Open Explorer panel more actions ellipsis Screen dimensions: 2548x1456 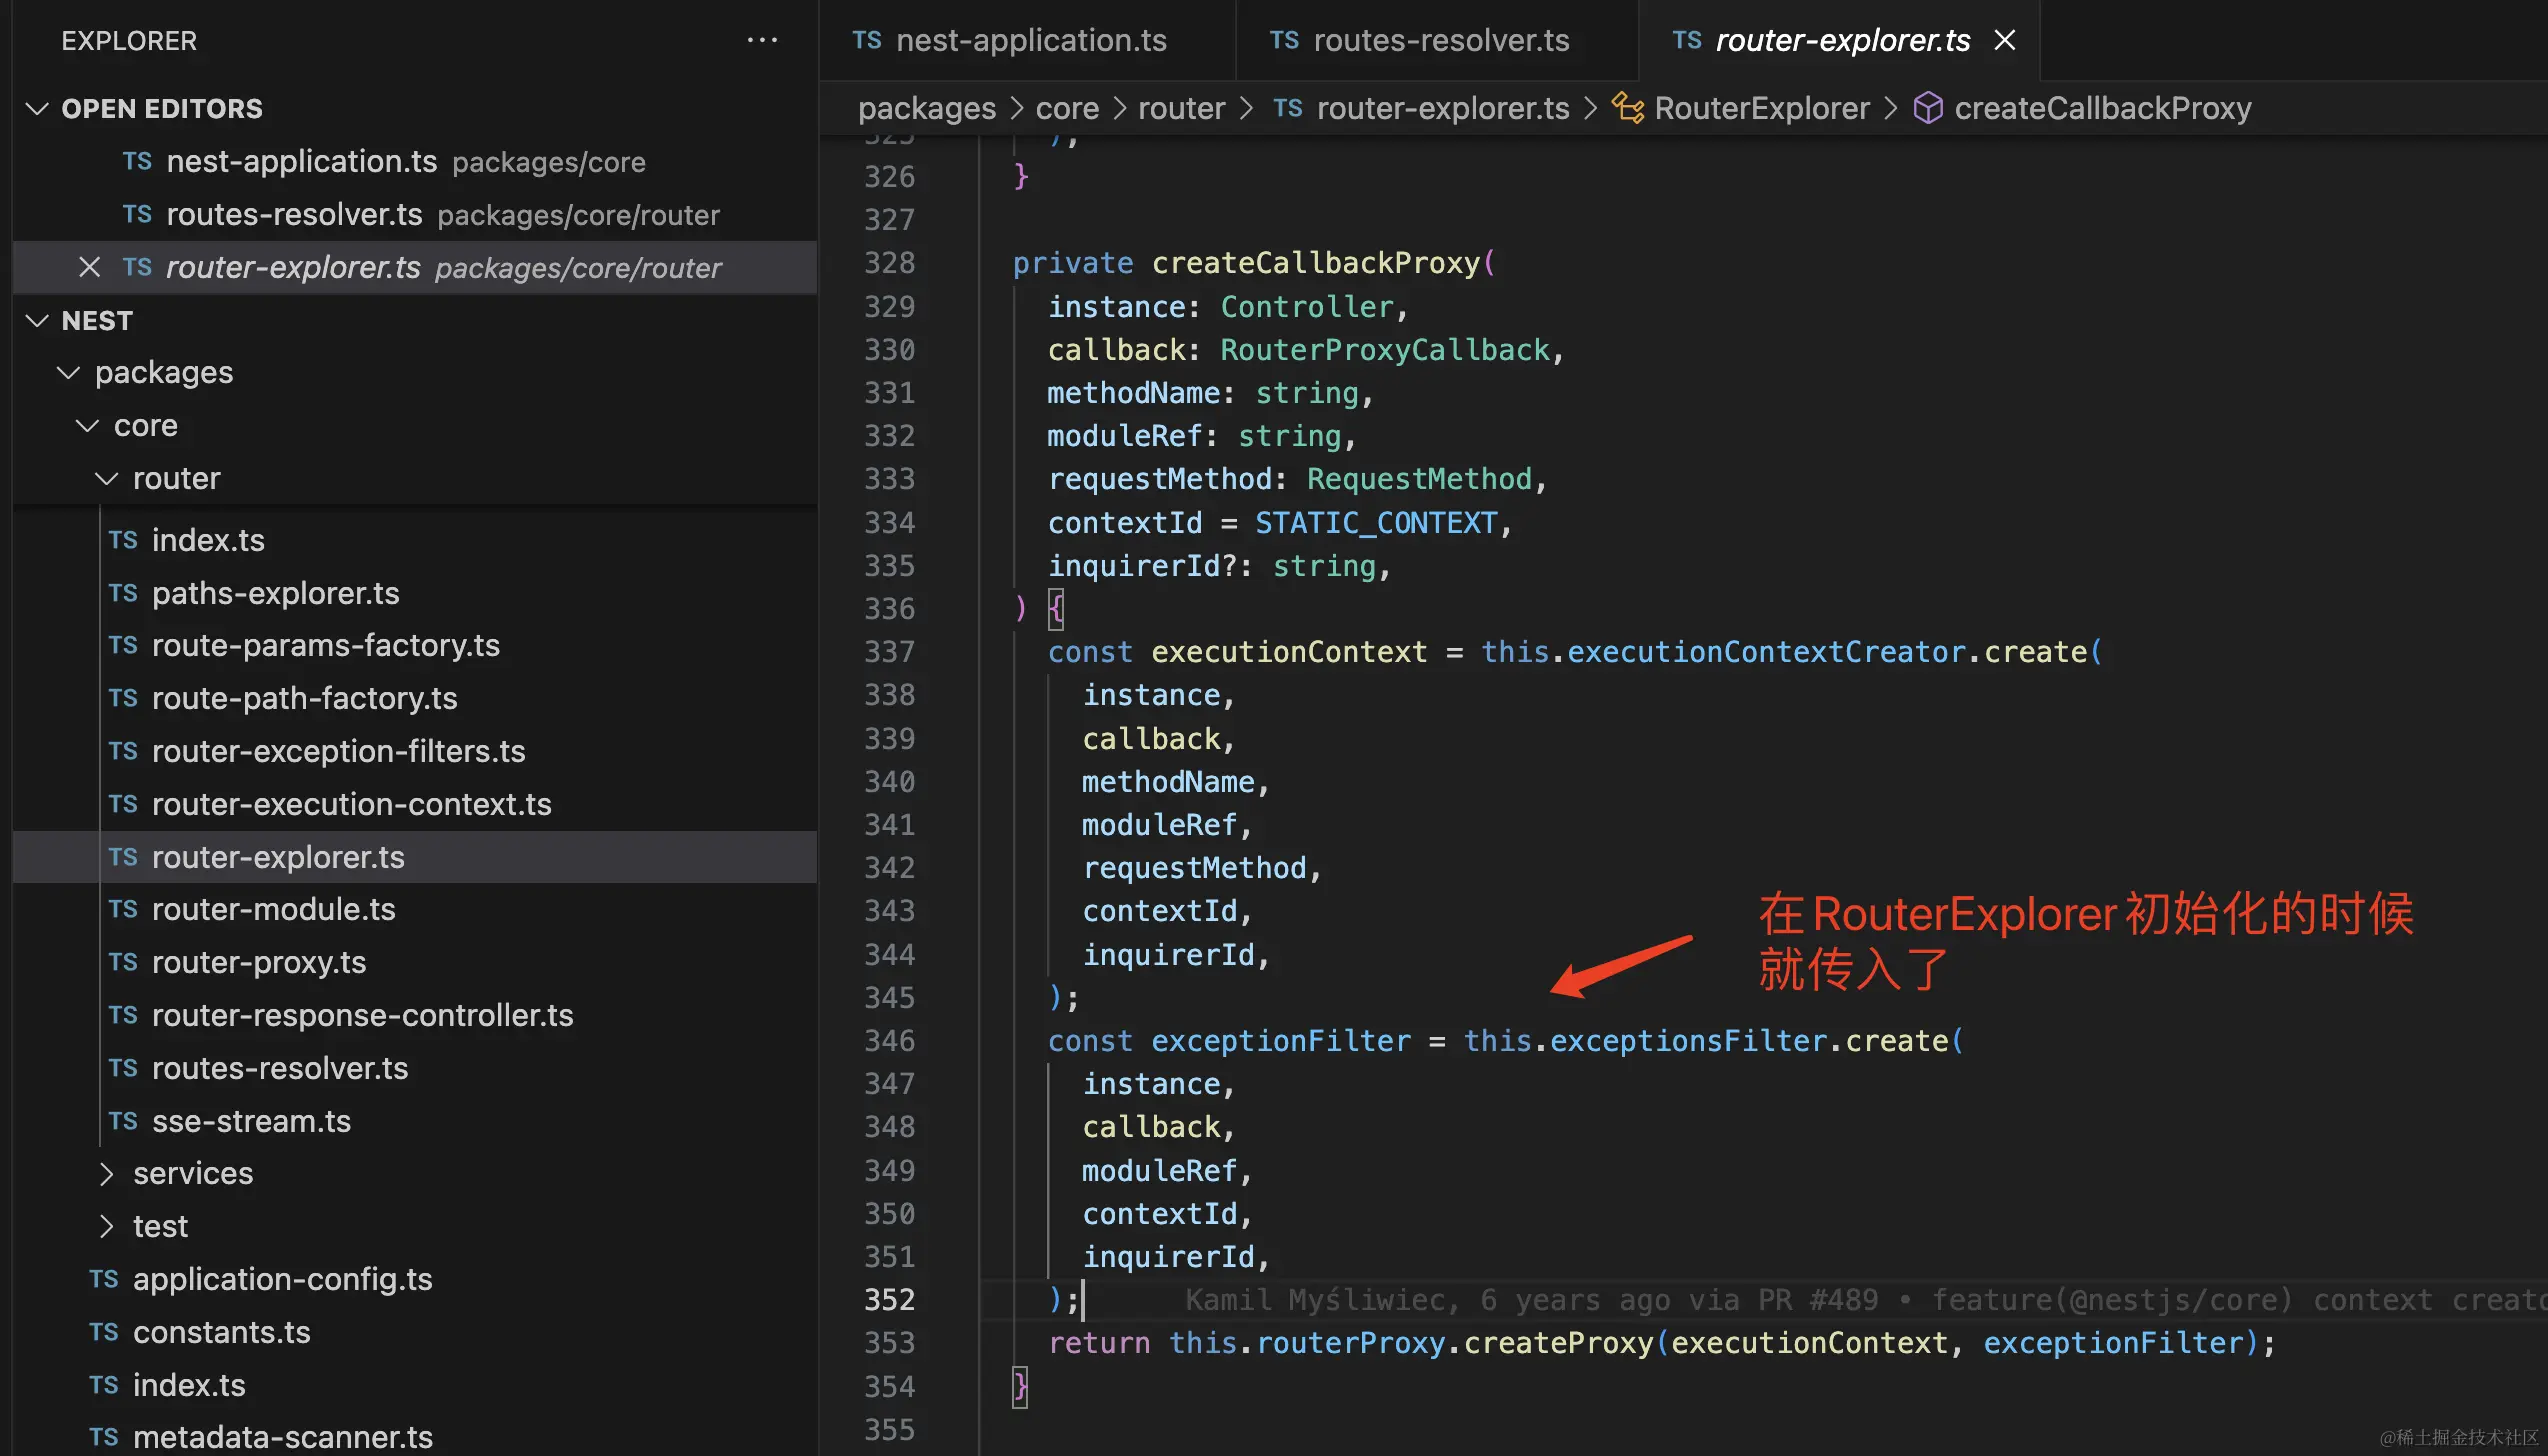tap(762, 40)
